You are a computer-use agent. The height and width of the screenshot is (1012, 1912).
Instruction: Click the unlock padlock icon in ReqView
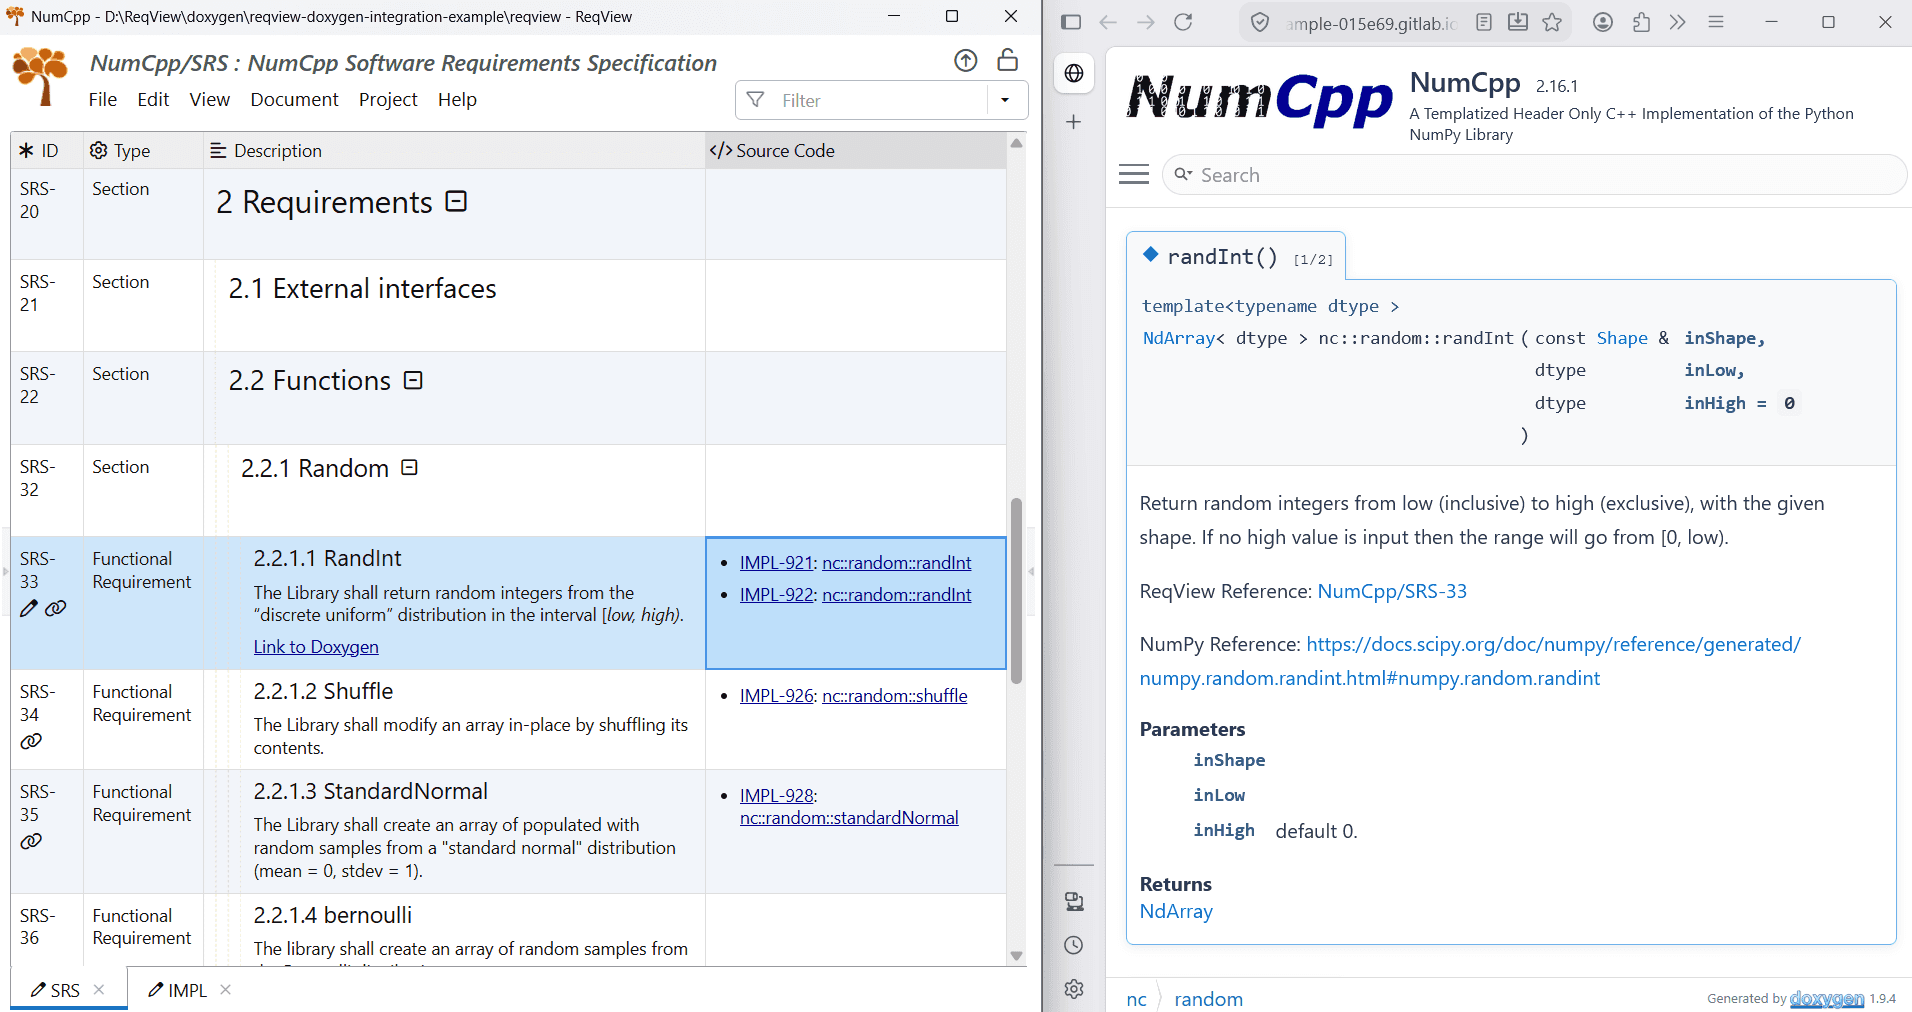(1007, 60)
